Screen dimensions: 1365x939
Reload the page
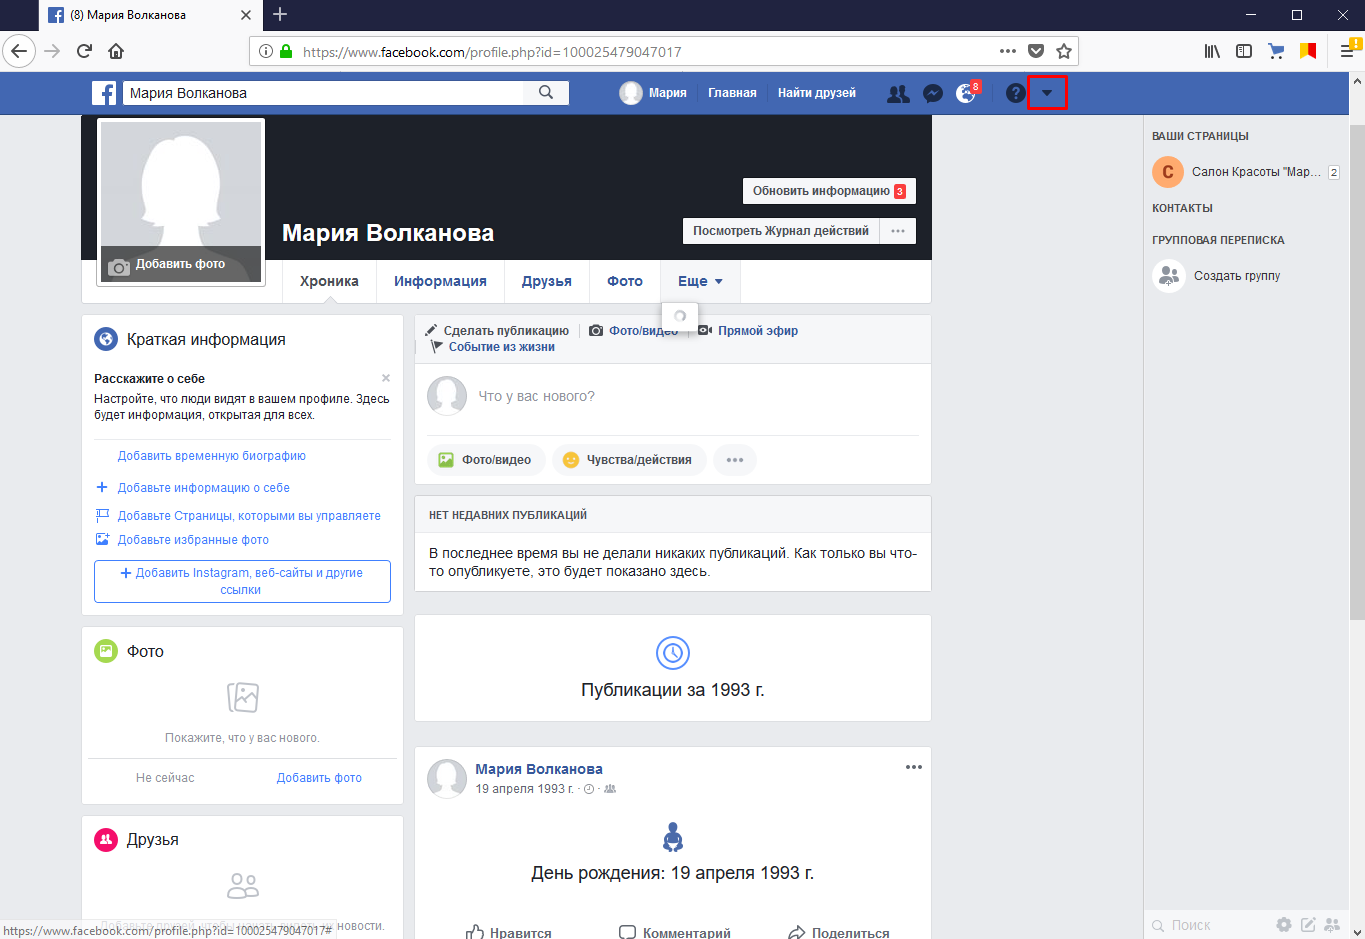(84, 51)
